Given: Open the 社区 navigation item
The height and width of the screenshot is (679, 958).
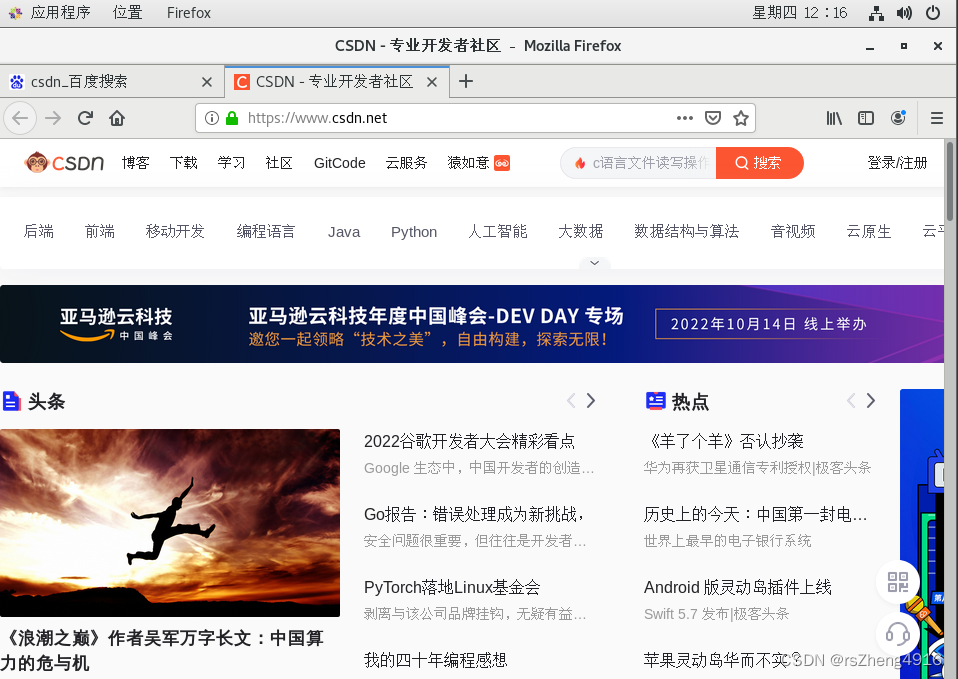Looking at the screenshot, I should point(279,163).
